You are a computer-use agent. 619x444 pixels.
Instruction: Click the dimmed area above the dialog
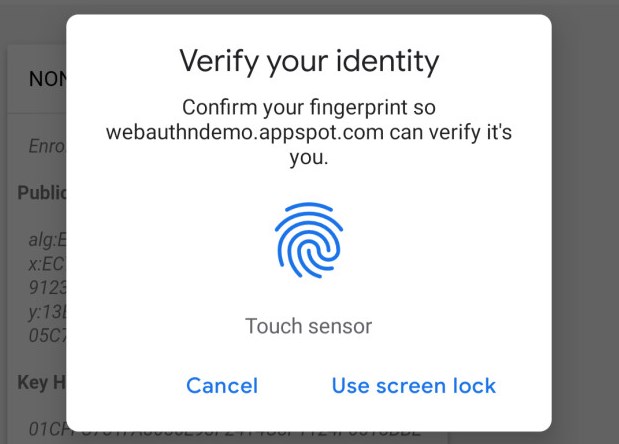coord(309,7)
